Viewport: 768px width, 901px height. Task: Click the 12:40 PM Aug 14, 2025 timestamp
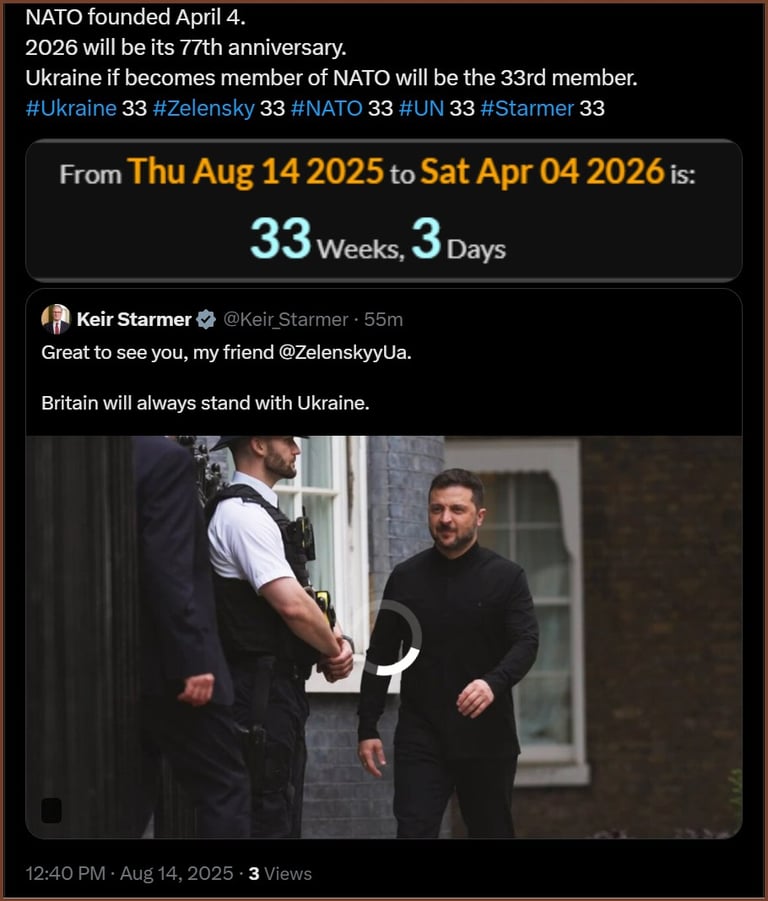pos(129,873)
